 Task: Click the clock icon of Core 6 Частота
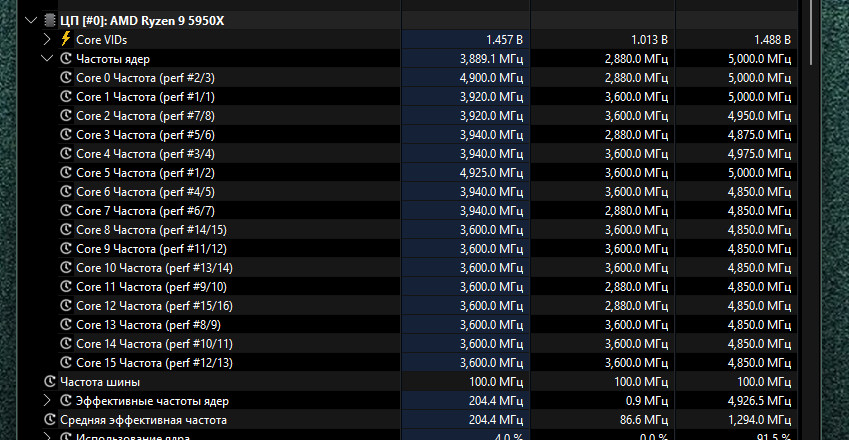point(66,191)
